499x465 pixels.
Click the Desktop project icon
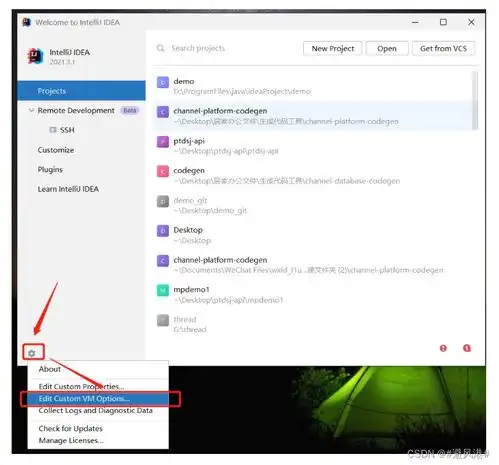pyautogui.click(x=163, y=231)
